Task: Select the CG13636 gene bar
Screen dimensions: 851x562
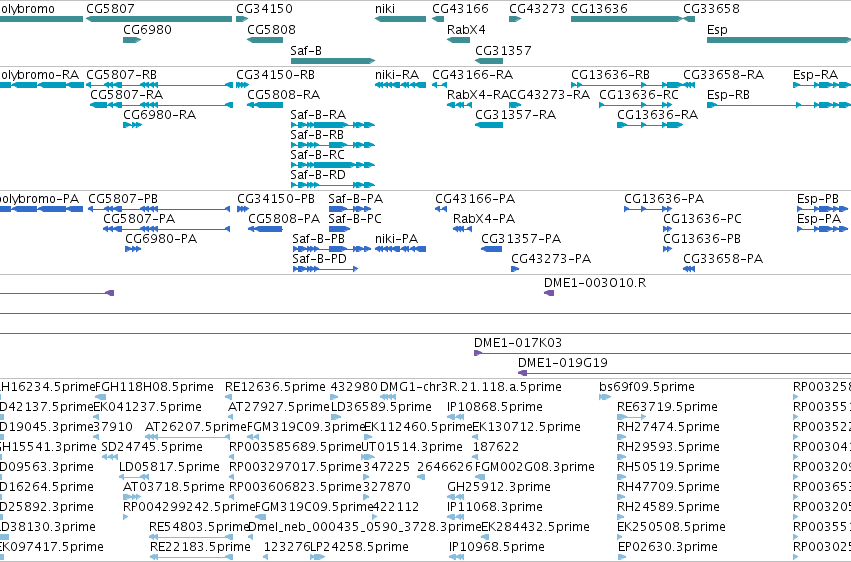Action: (626, 19)
